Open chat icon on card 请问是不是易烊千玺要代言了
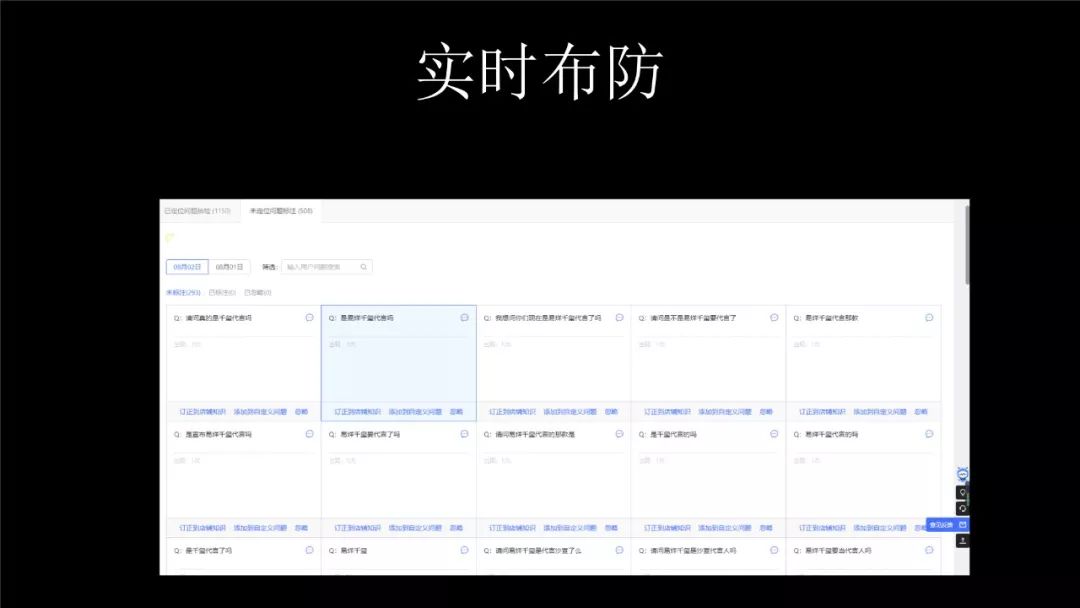 (x=774, y=317)
